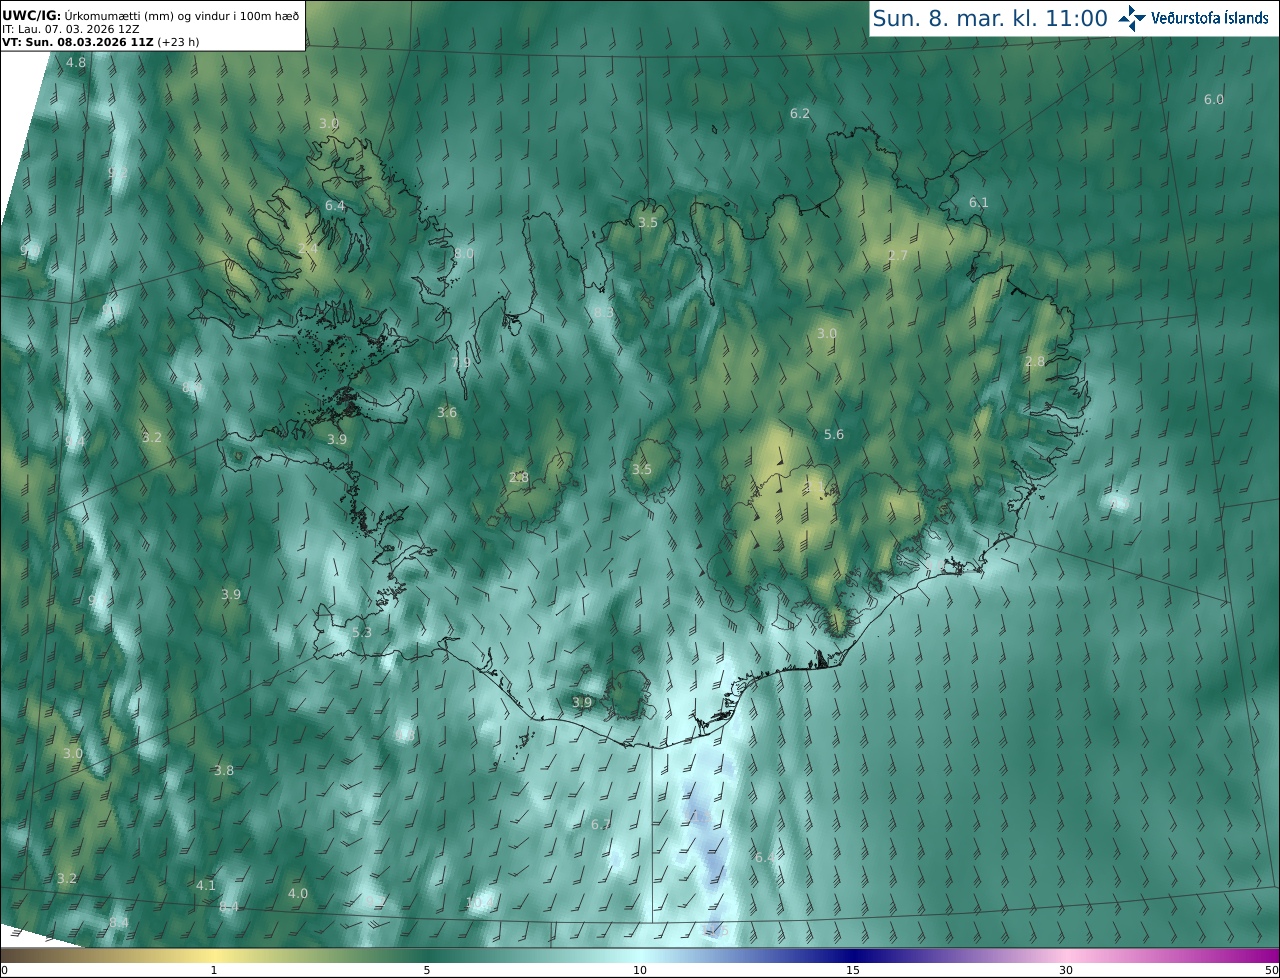This screenshot has width=1280, height=978.
Task: Click the 4.0 value on the map
Action: click(x=298, y=894)
